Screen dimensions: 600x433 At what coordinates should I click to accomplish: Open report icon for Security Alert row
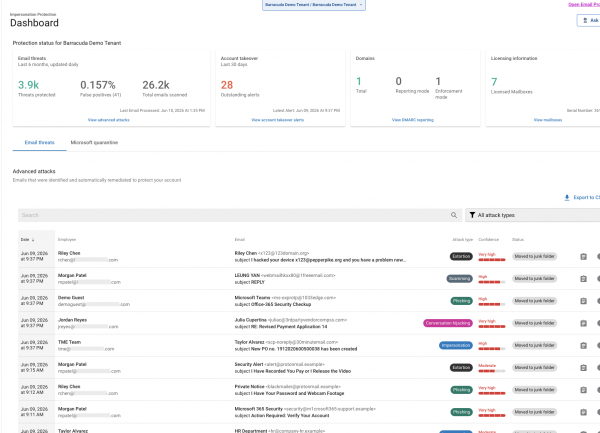point(583,368)
